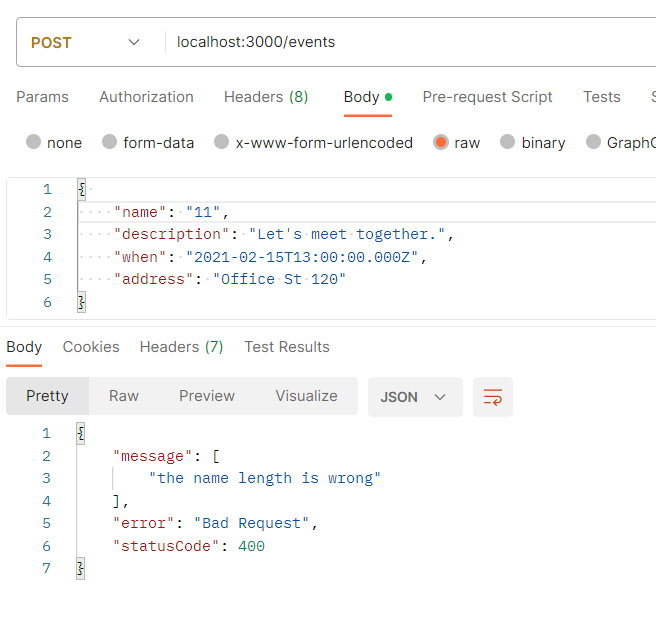Click the Visualize response button
This screenshot has width=656, height=619.
point(306,396)
